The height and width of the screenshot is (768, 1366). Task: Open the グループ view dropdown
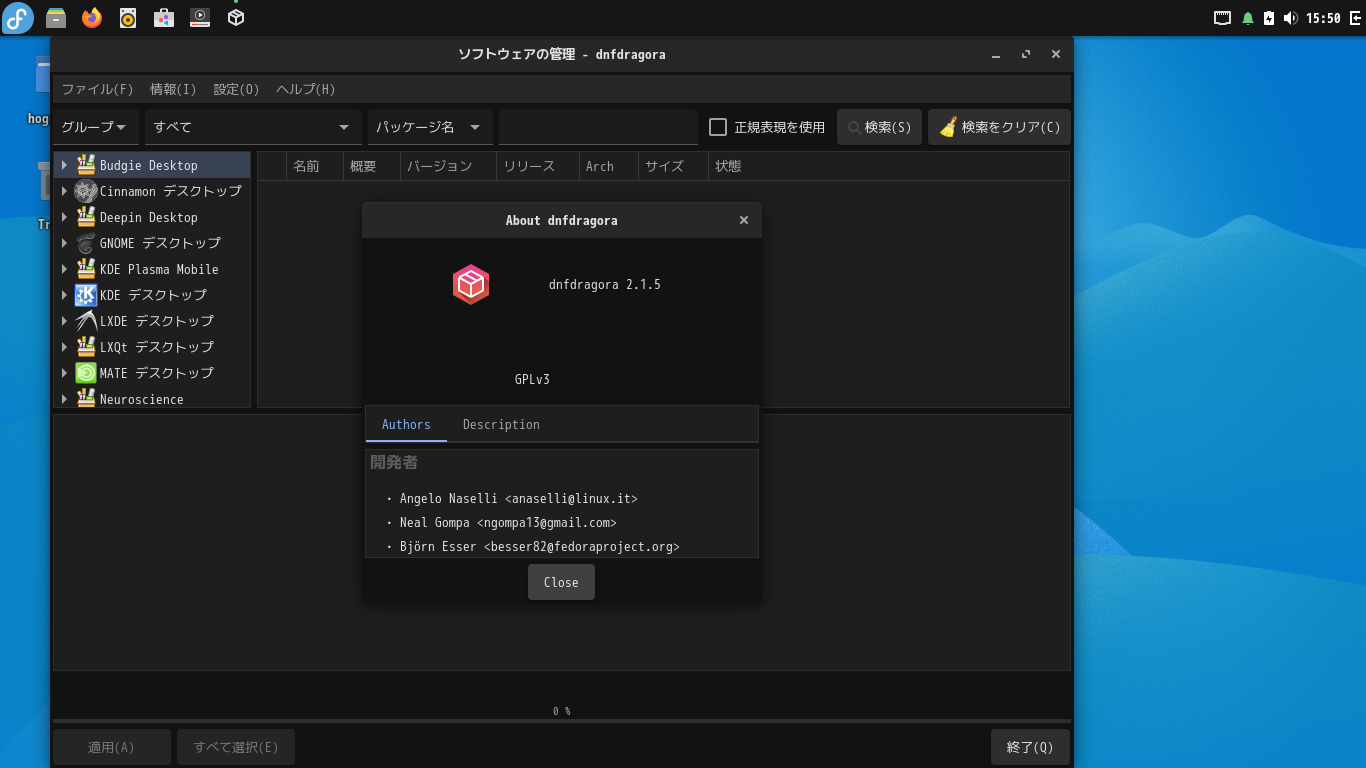(x=95, y=127)
